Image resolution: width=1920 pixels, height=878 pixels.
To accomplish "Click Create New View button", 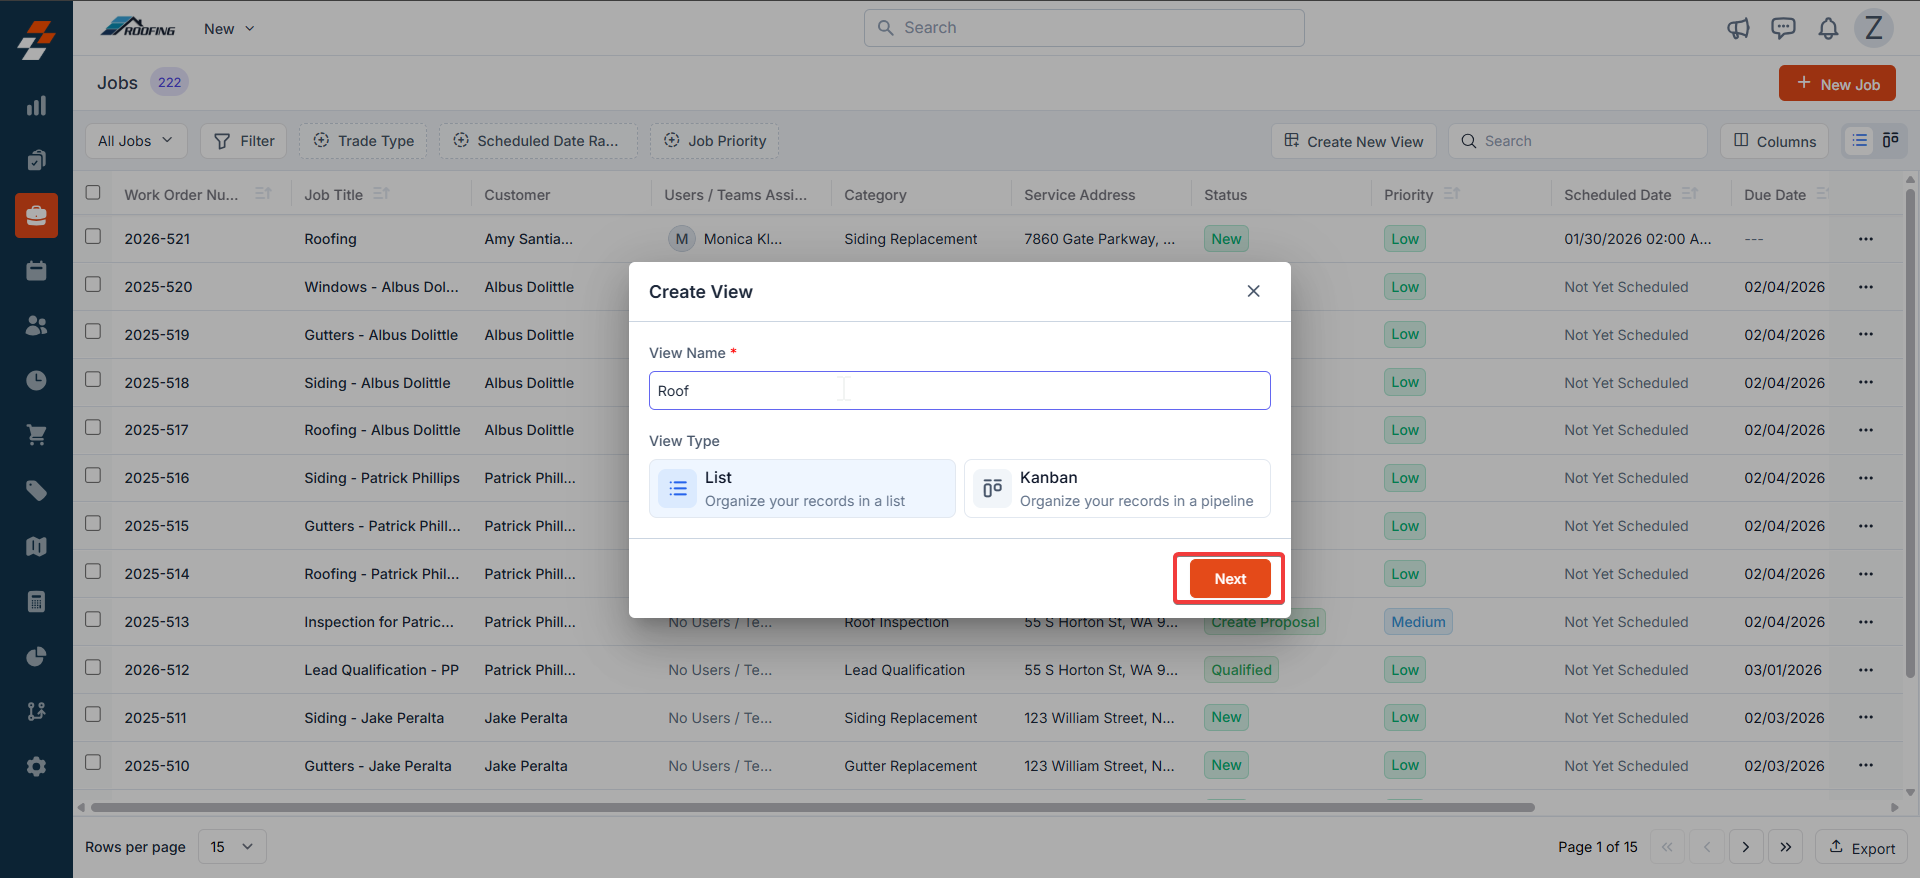I will coord(1354,141).
